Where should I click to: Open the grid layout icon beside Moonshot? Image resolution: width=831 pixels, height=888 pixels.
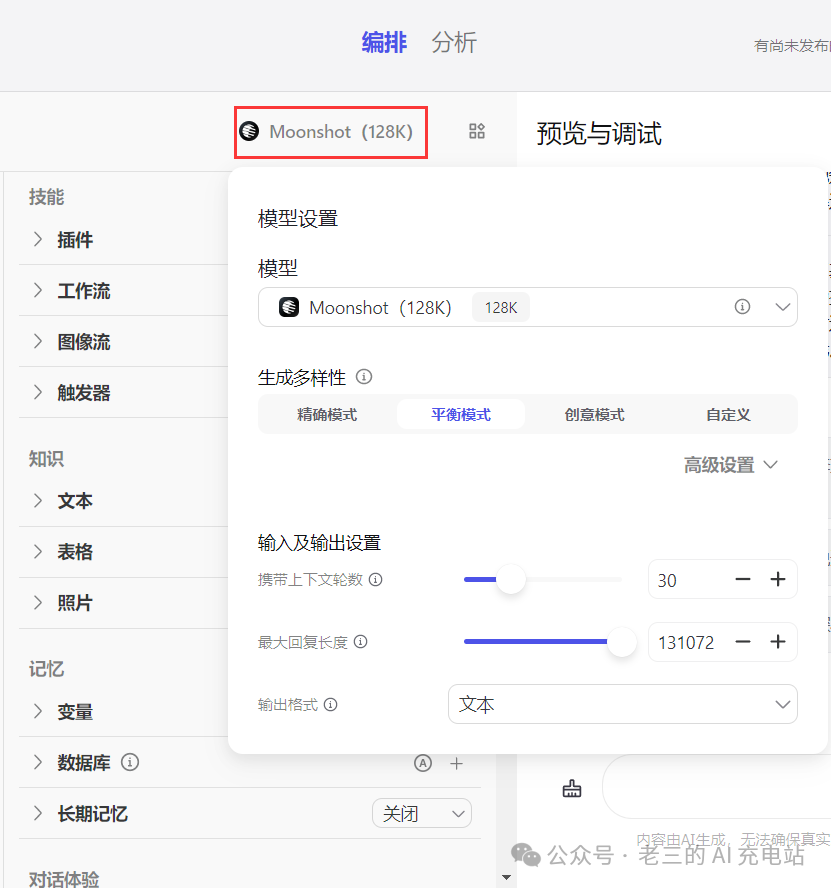click(x=477, y=131)
